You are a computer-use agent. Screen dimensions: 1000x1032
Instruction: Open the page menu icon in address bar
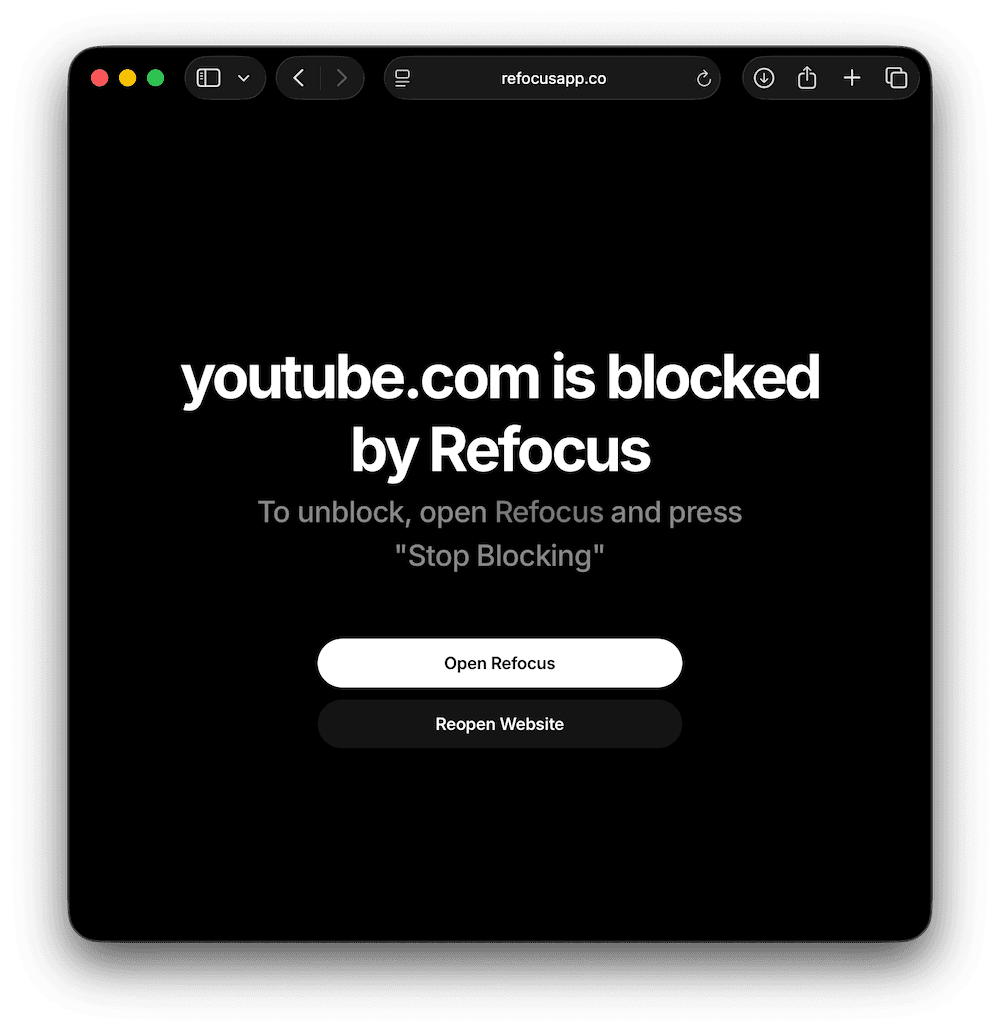402,78
